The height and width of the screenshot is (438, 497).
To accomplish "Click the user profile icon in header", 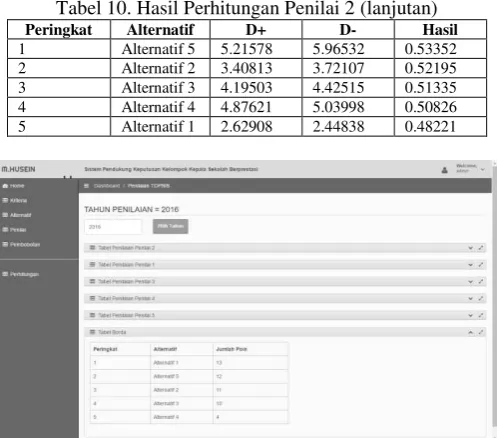I will 444,170.
